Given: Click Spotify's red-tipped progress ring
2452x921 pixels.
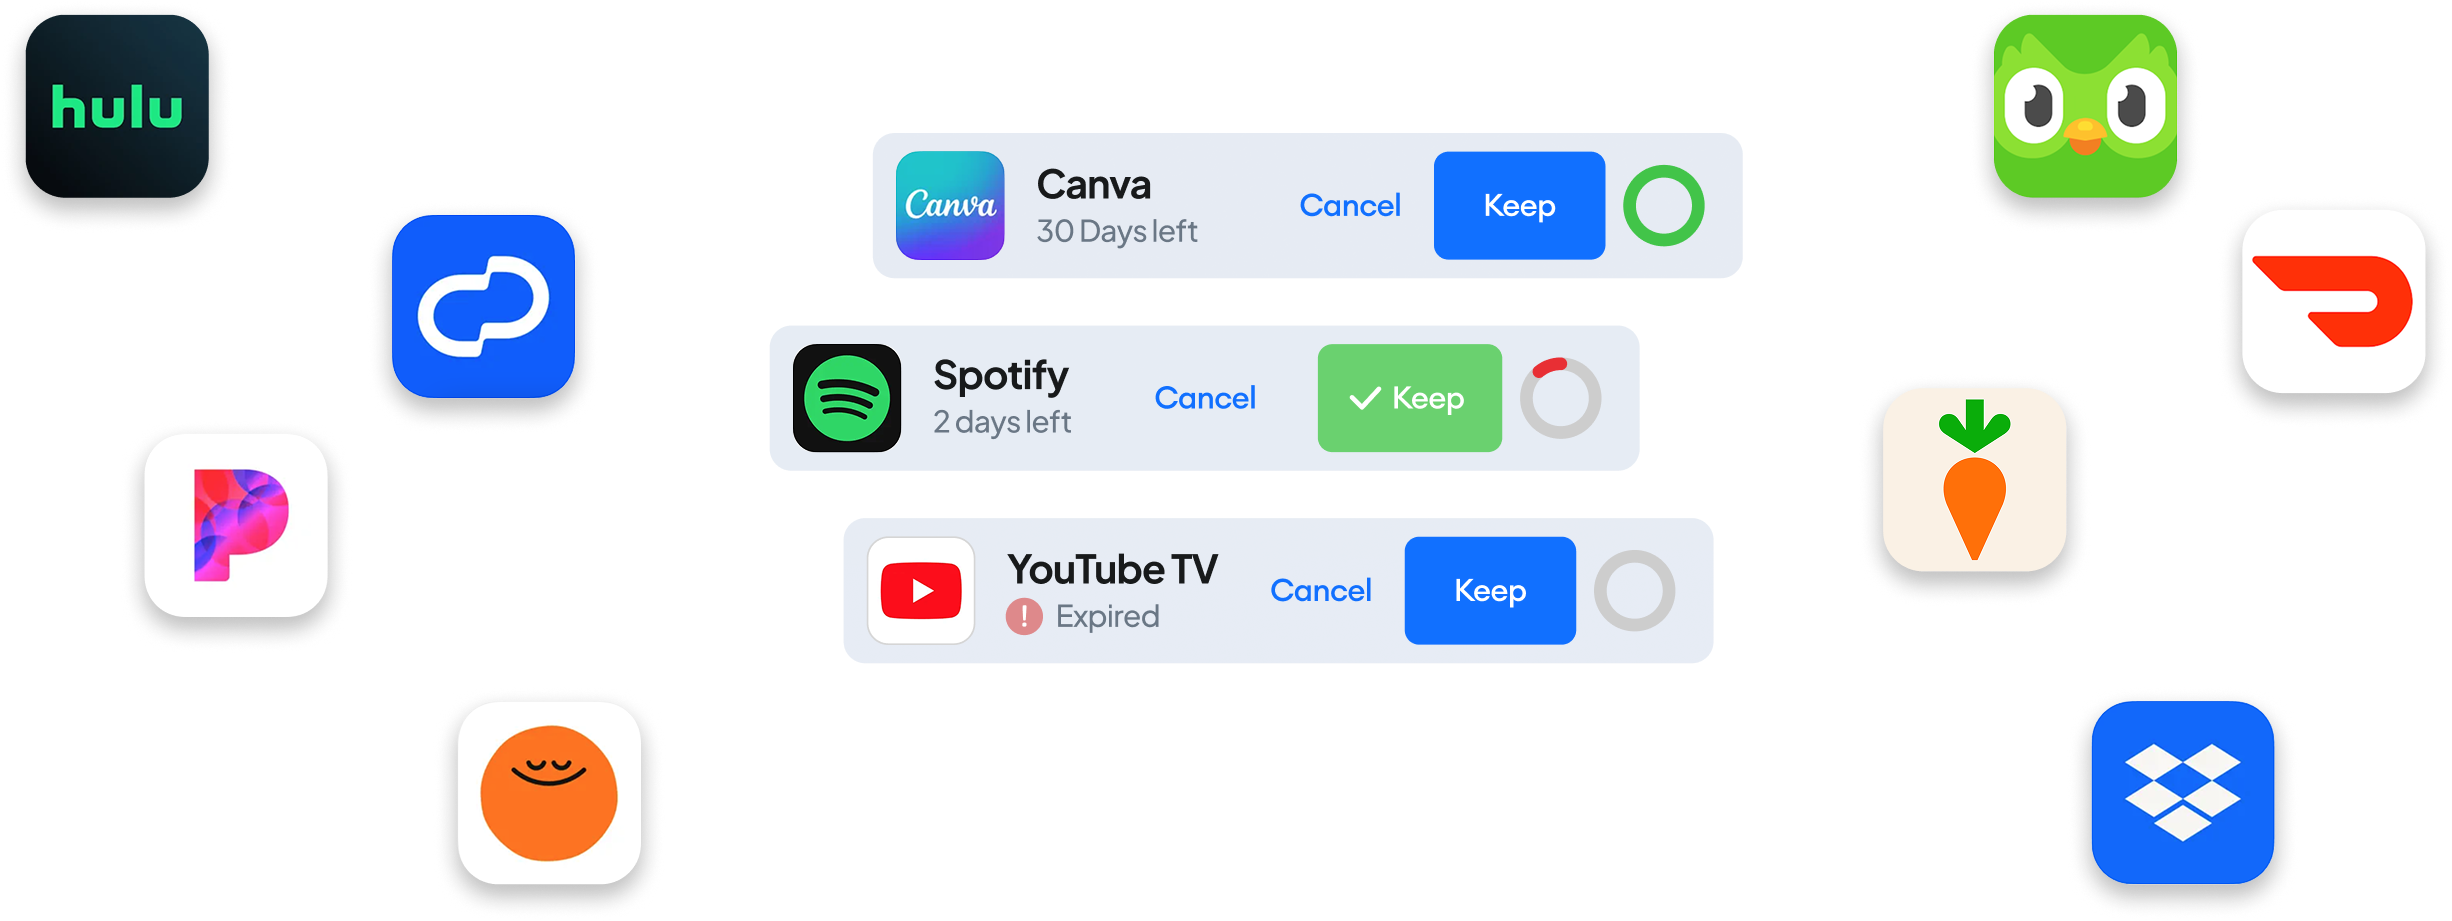Looking at the screenshot, I should pos(1561,398).
